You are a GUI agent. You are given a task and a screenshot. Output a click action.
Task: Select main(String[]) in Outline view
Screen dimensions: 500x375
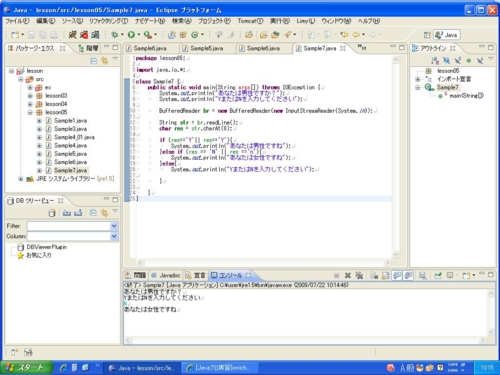coord(466,96)
